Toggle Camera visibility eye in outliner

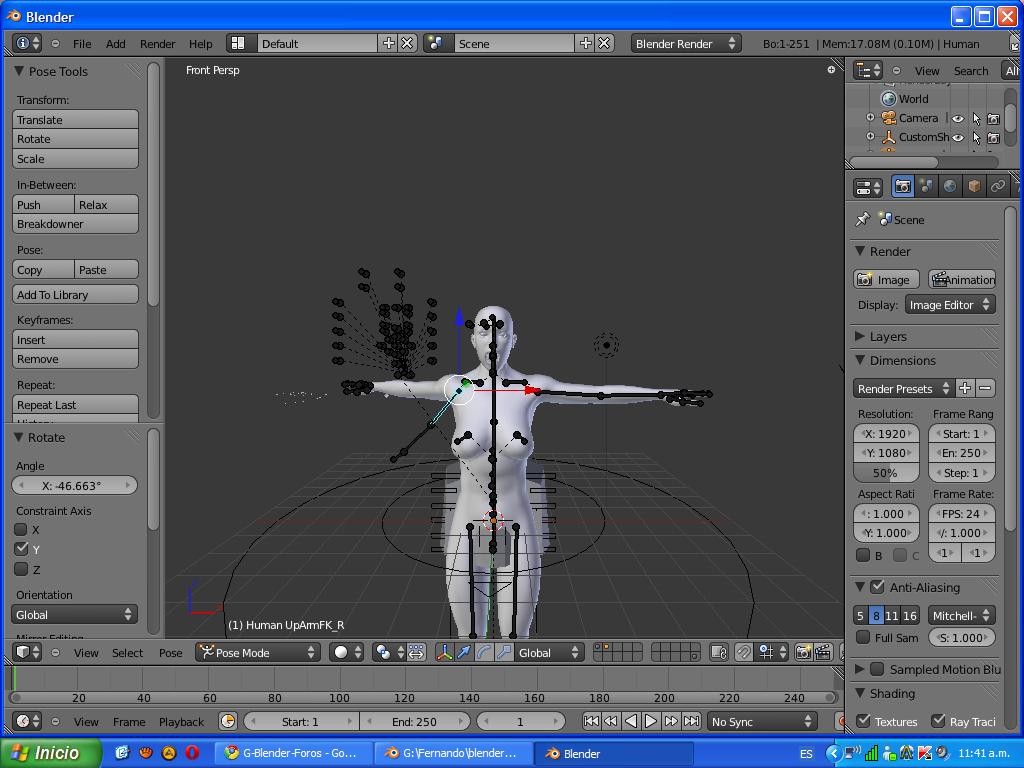click(957, 118)
